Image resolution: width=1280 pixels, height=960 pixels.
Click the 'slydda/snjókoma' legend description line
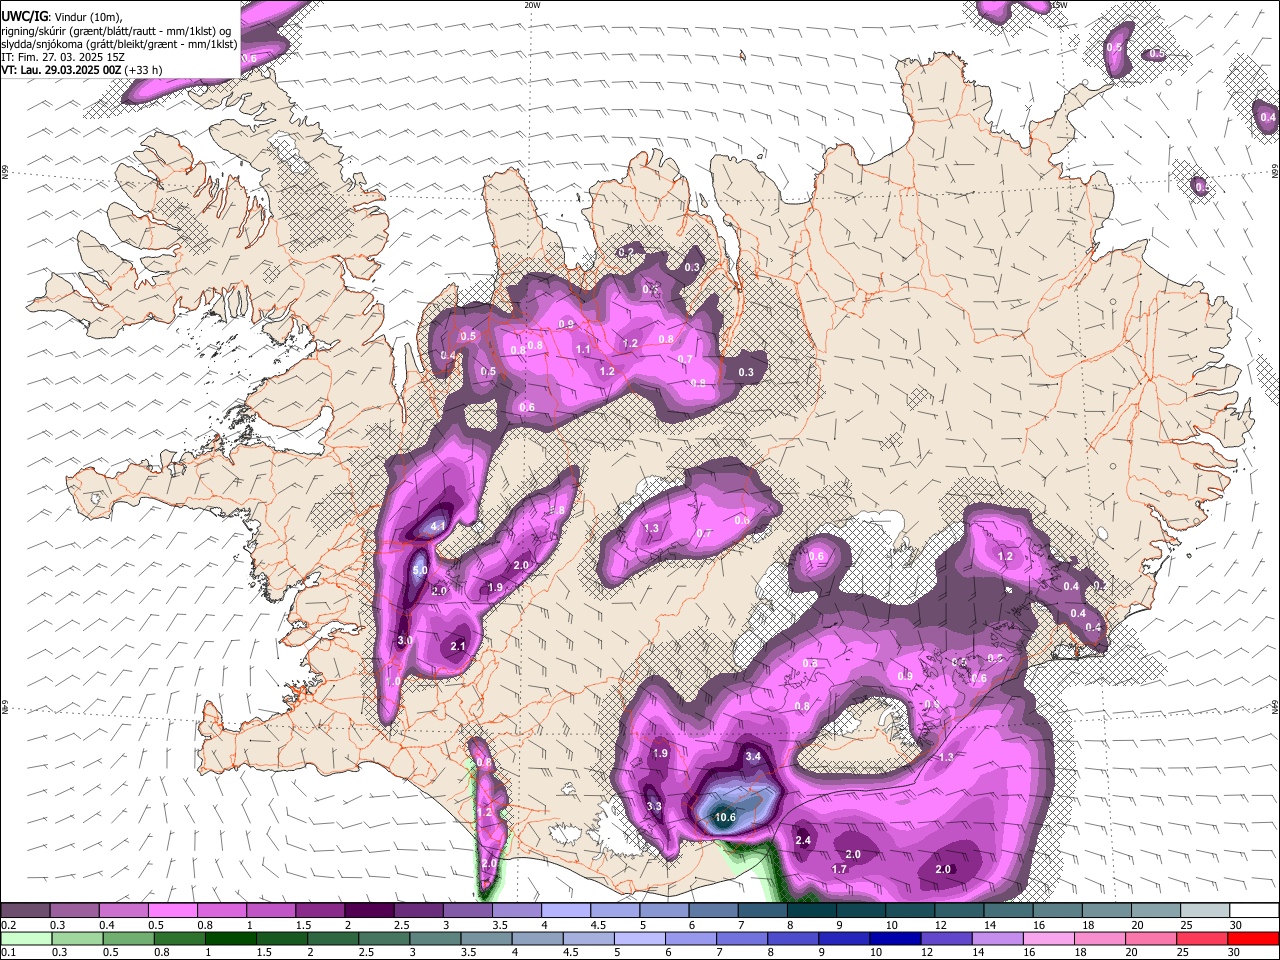pyautogui.click(x=119, y=44)
